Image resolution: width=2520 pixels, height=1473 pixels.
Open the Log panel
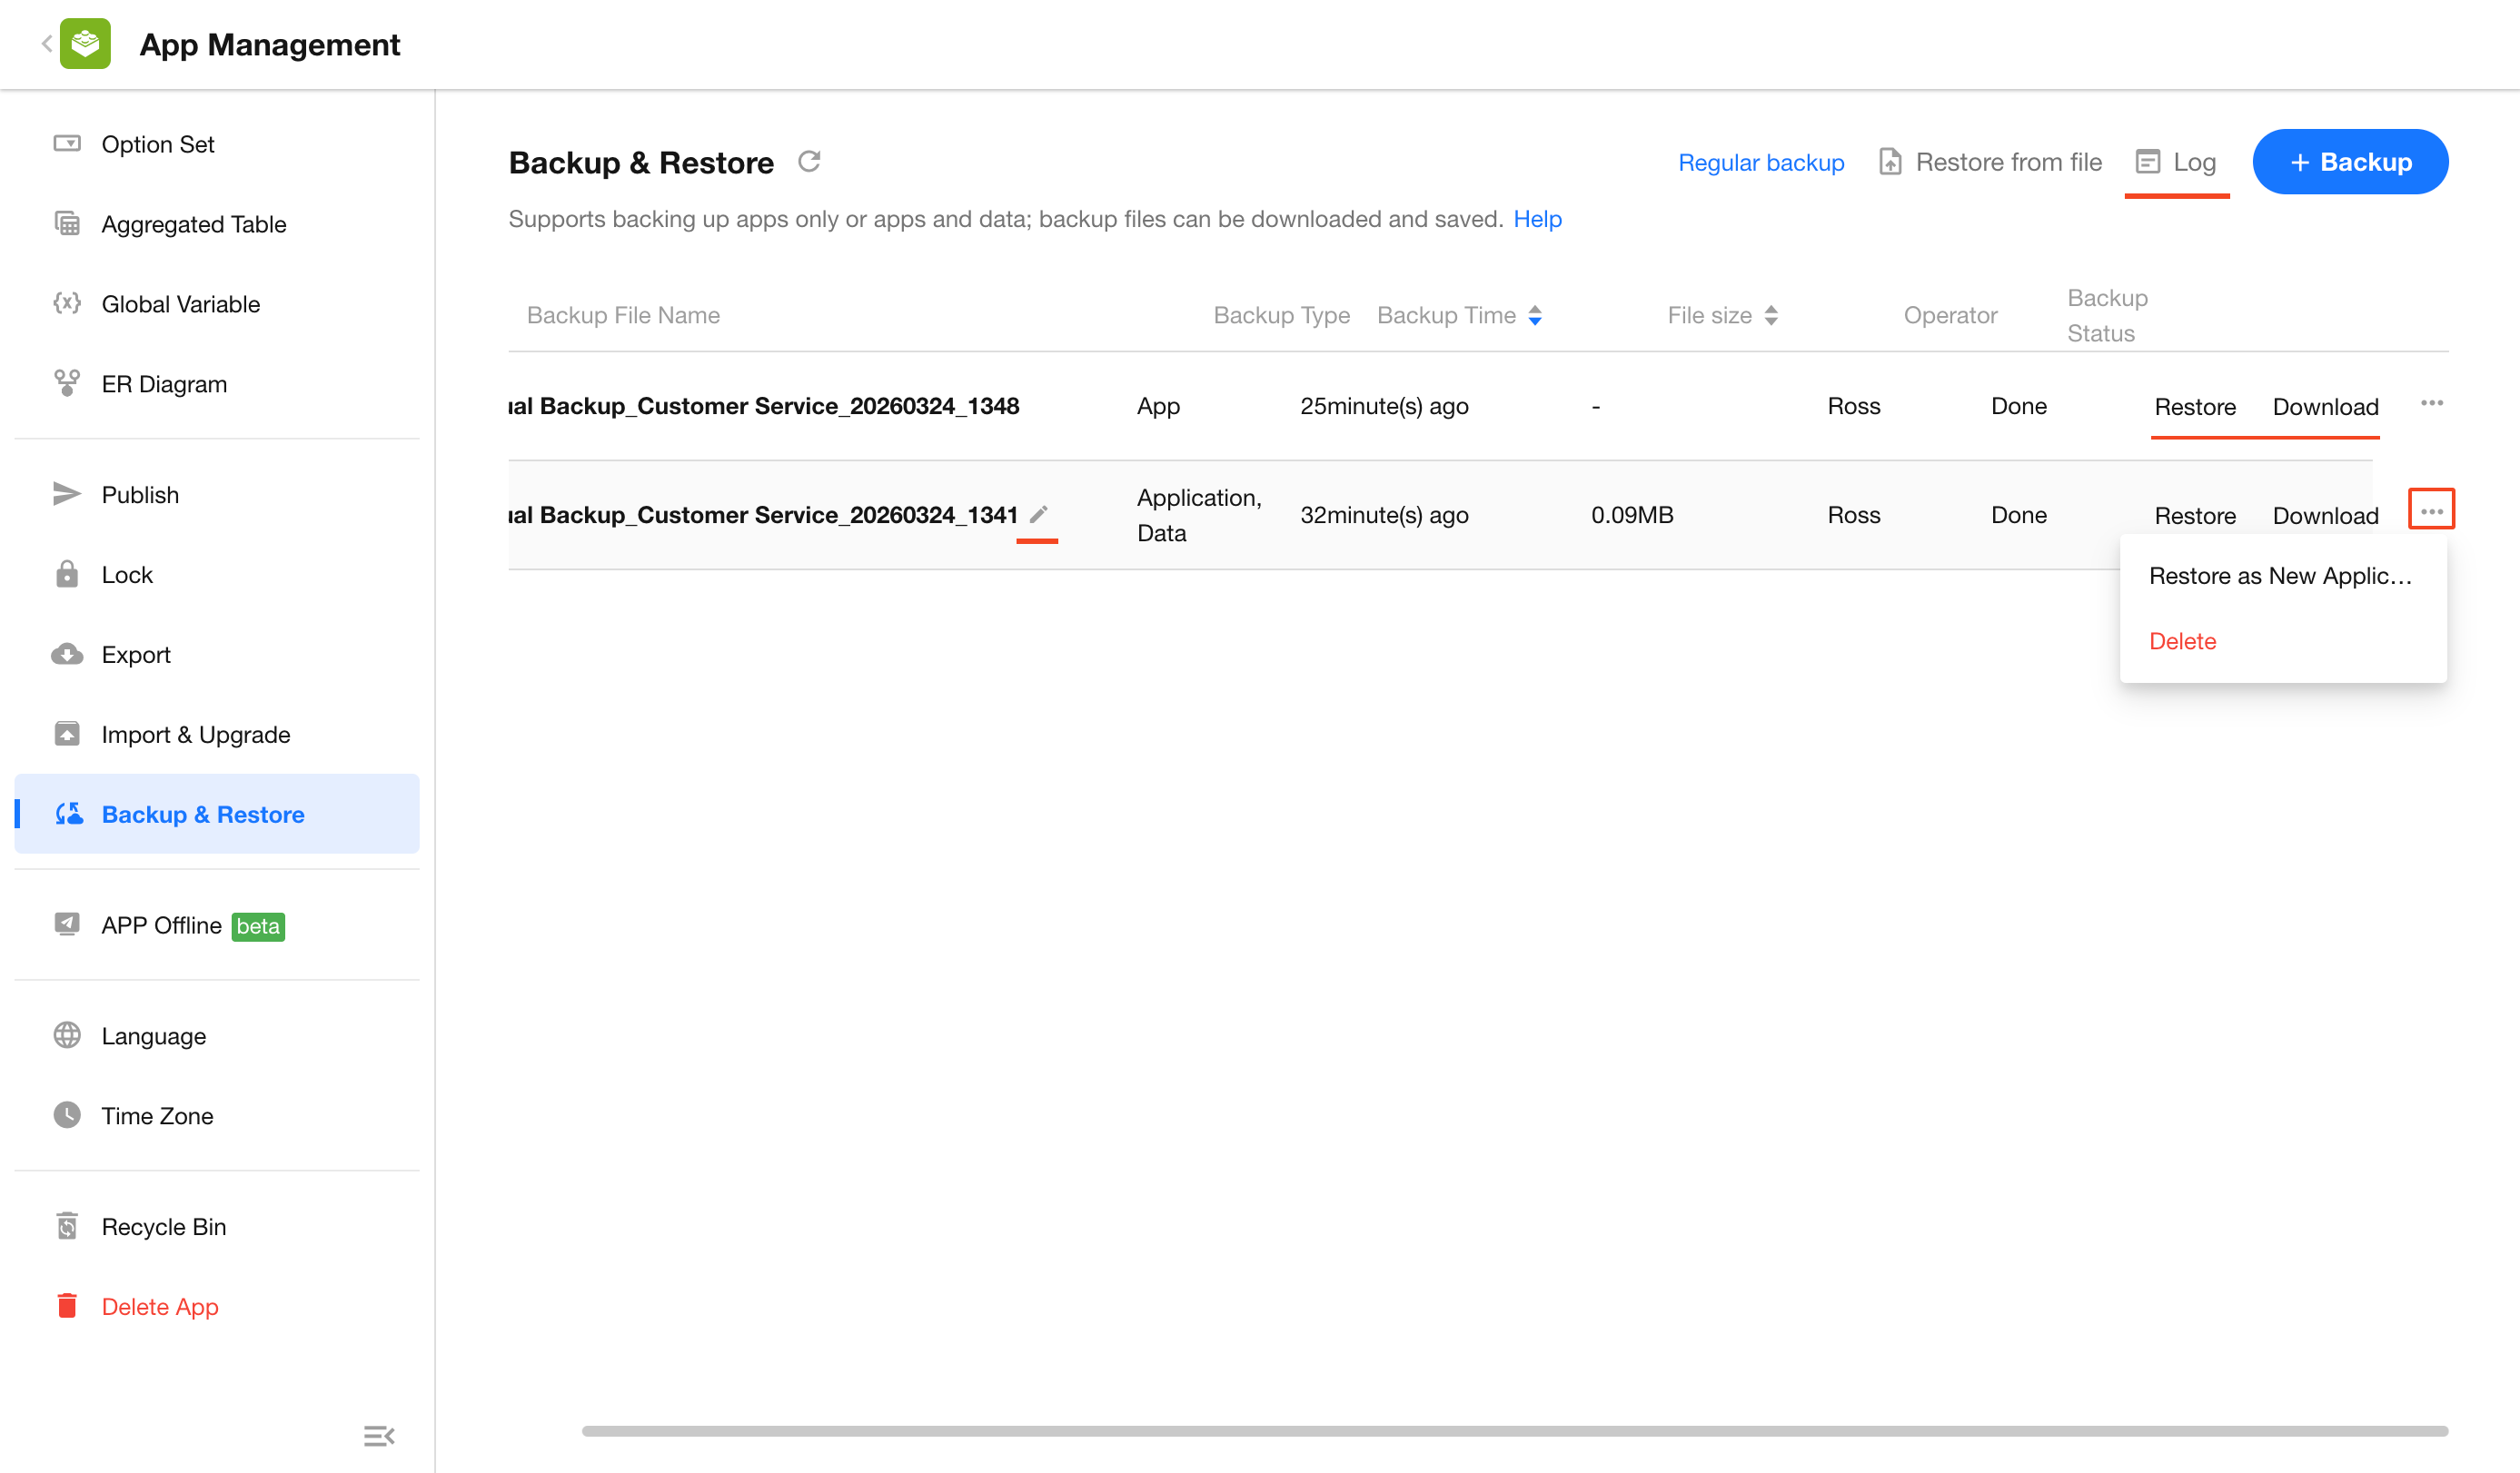click(x=2176, y=162)
